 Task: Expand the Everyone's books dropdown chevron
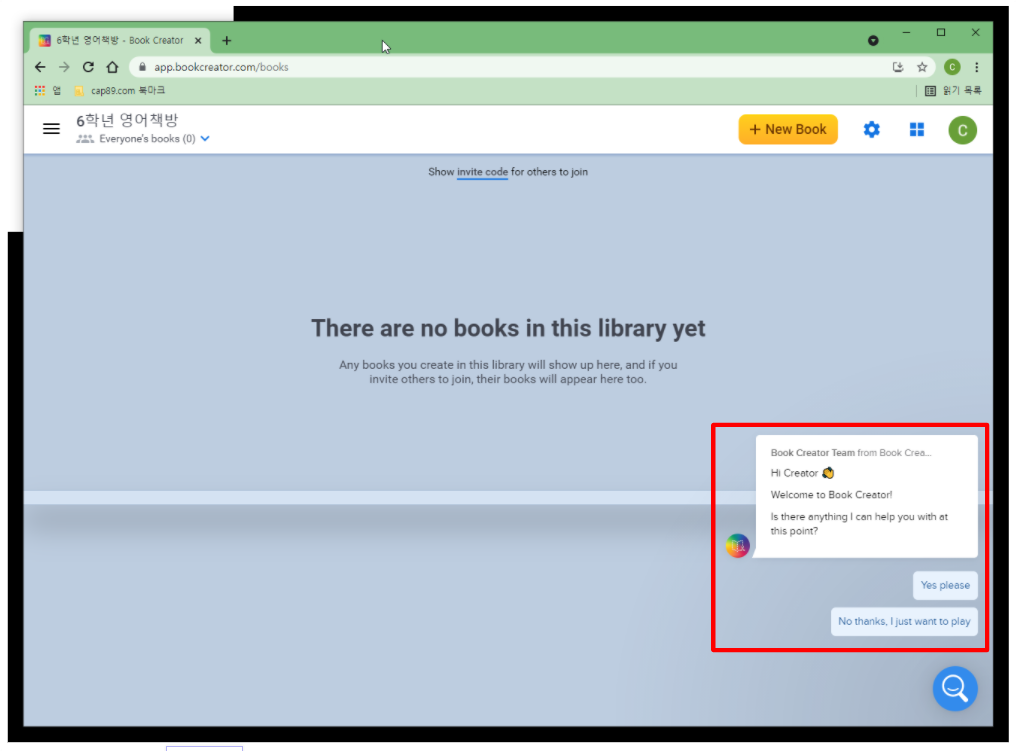point(205,139)
